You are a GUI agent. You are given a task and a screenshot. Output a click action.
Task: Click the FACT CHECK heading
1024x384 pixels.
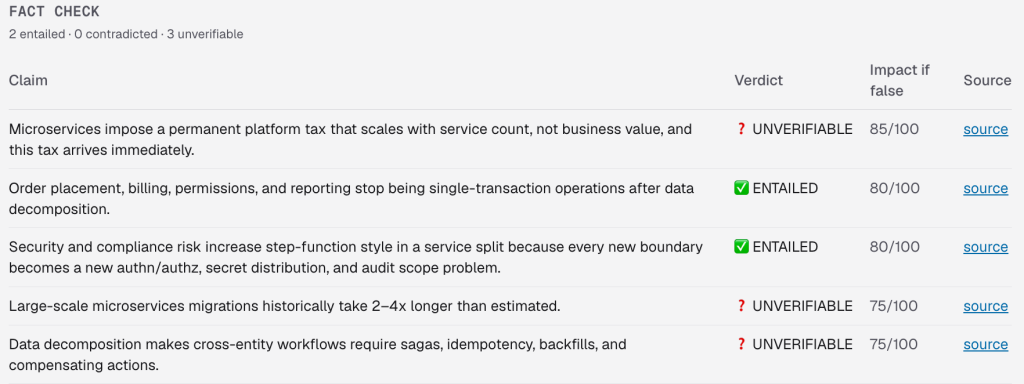54,12
